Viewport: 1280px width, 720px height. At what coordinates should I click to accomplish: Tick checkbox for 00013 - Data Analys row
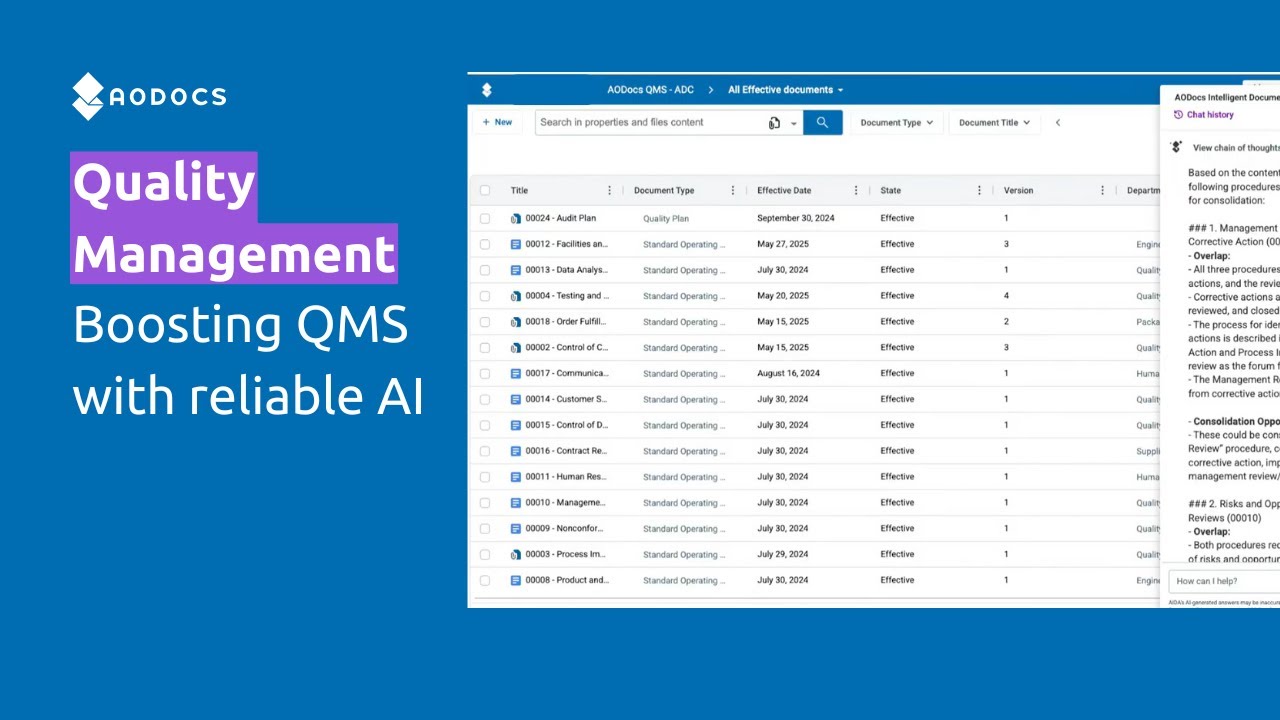[485, 270]
